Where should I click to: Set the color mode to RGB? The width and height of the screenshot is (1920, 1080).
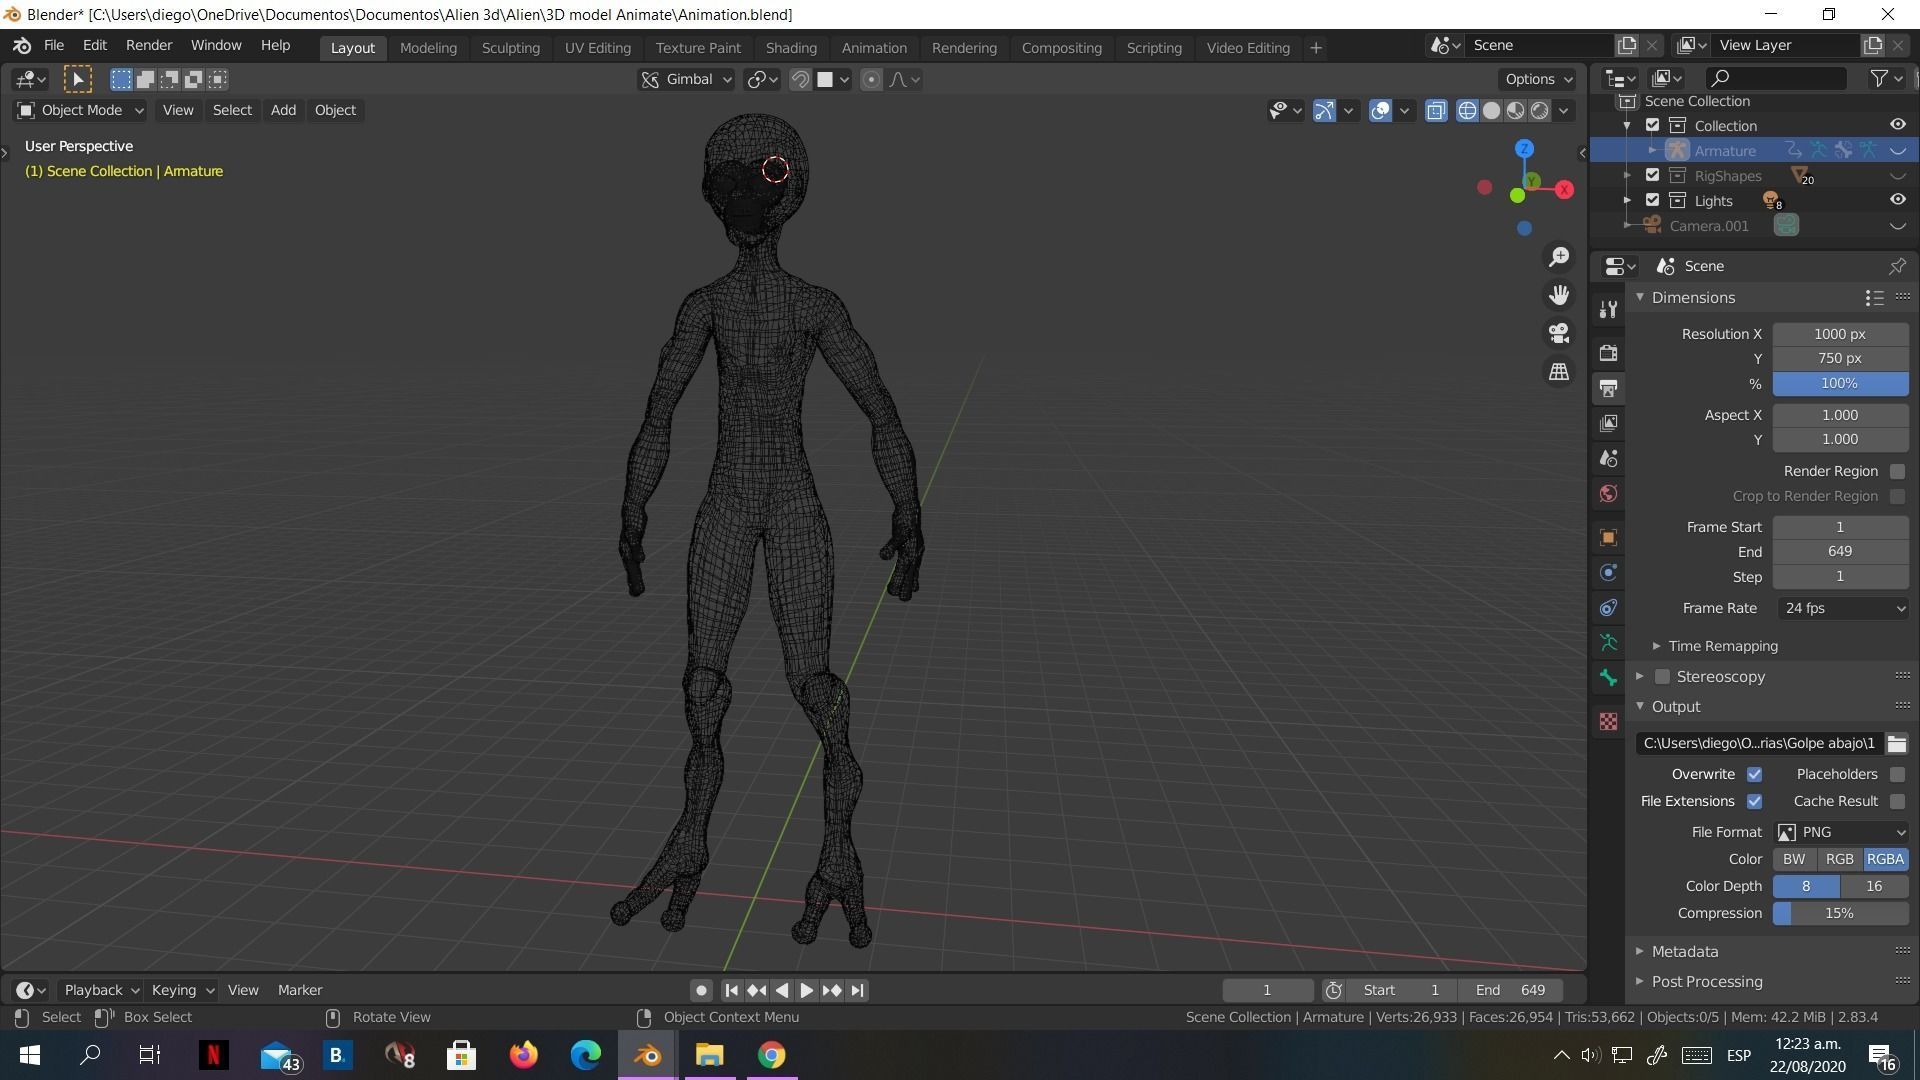pyautogui.click(x=1839, y=859)
